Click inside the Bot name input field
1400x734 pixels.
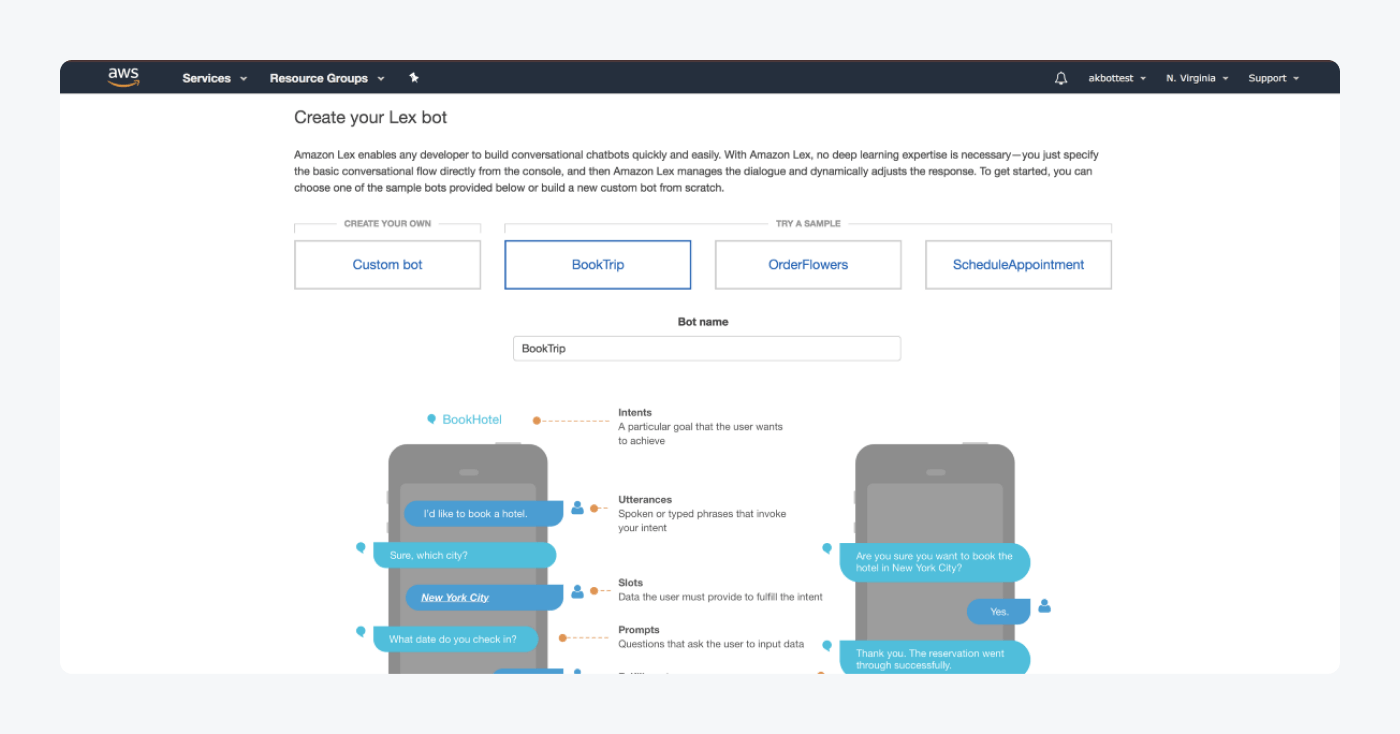pyautogui.click(x=707, y=348)
